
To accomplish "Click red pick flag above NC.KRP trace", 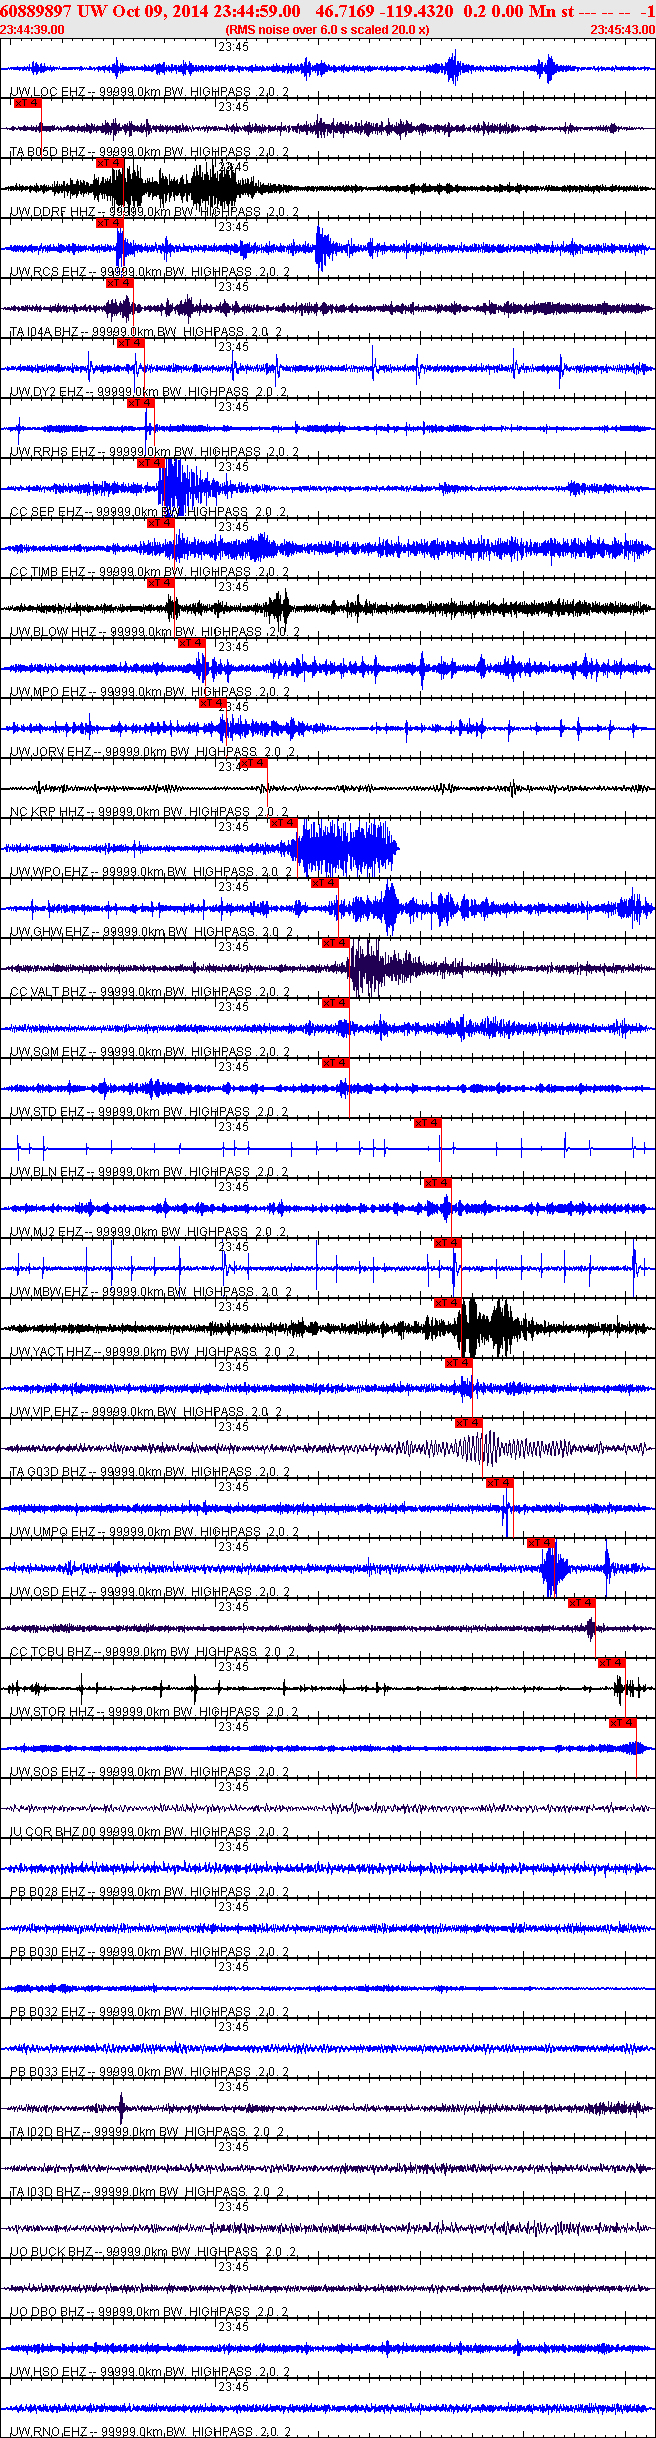I will pyautogui.click(x=254, y=763).
